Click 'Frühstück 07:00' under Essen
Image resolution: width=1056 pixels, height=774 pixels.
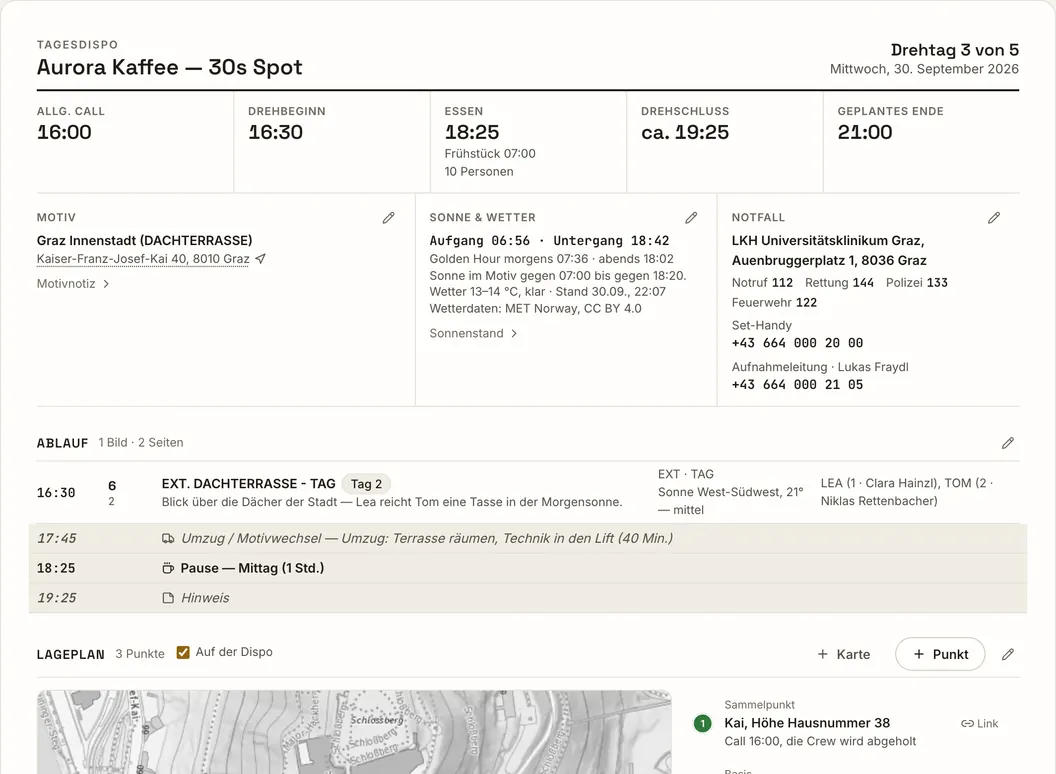[x=490, y=154]
